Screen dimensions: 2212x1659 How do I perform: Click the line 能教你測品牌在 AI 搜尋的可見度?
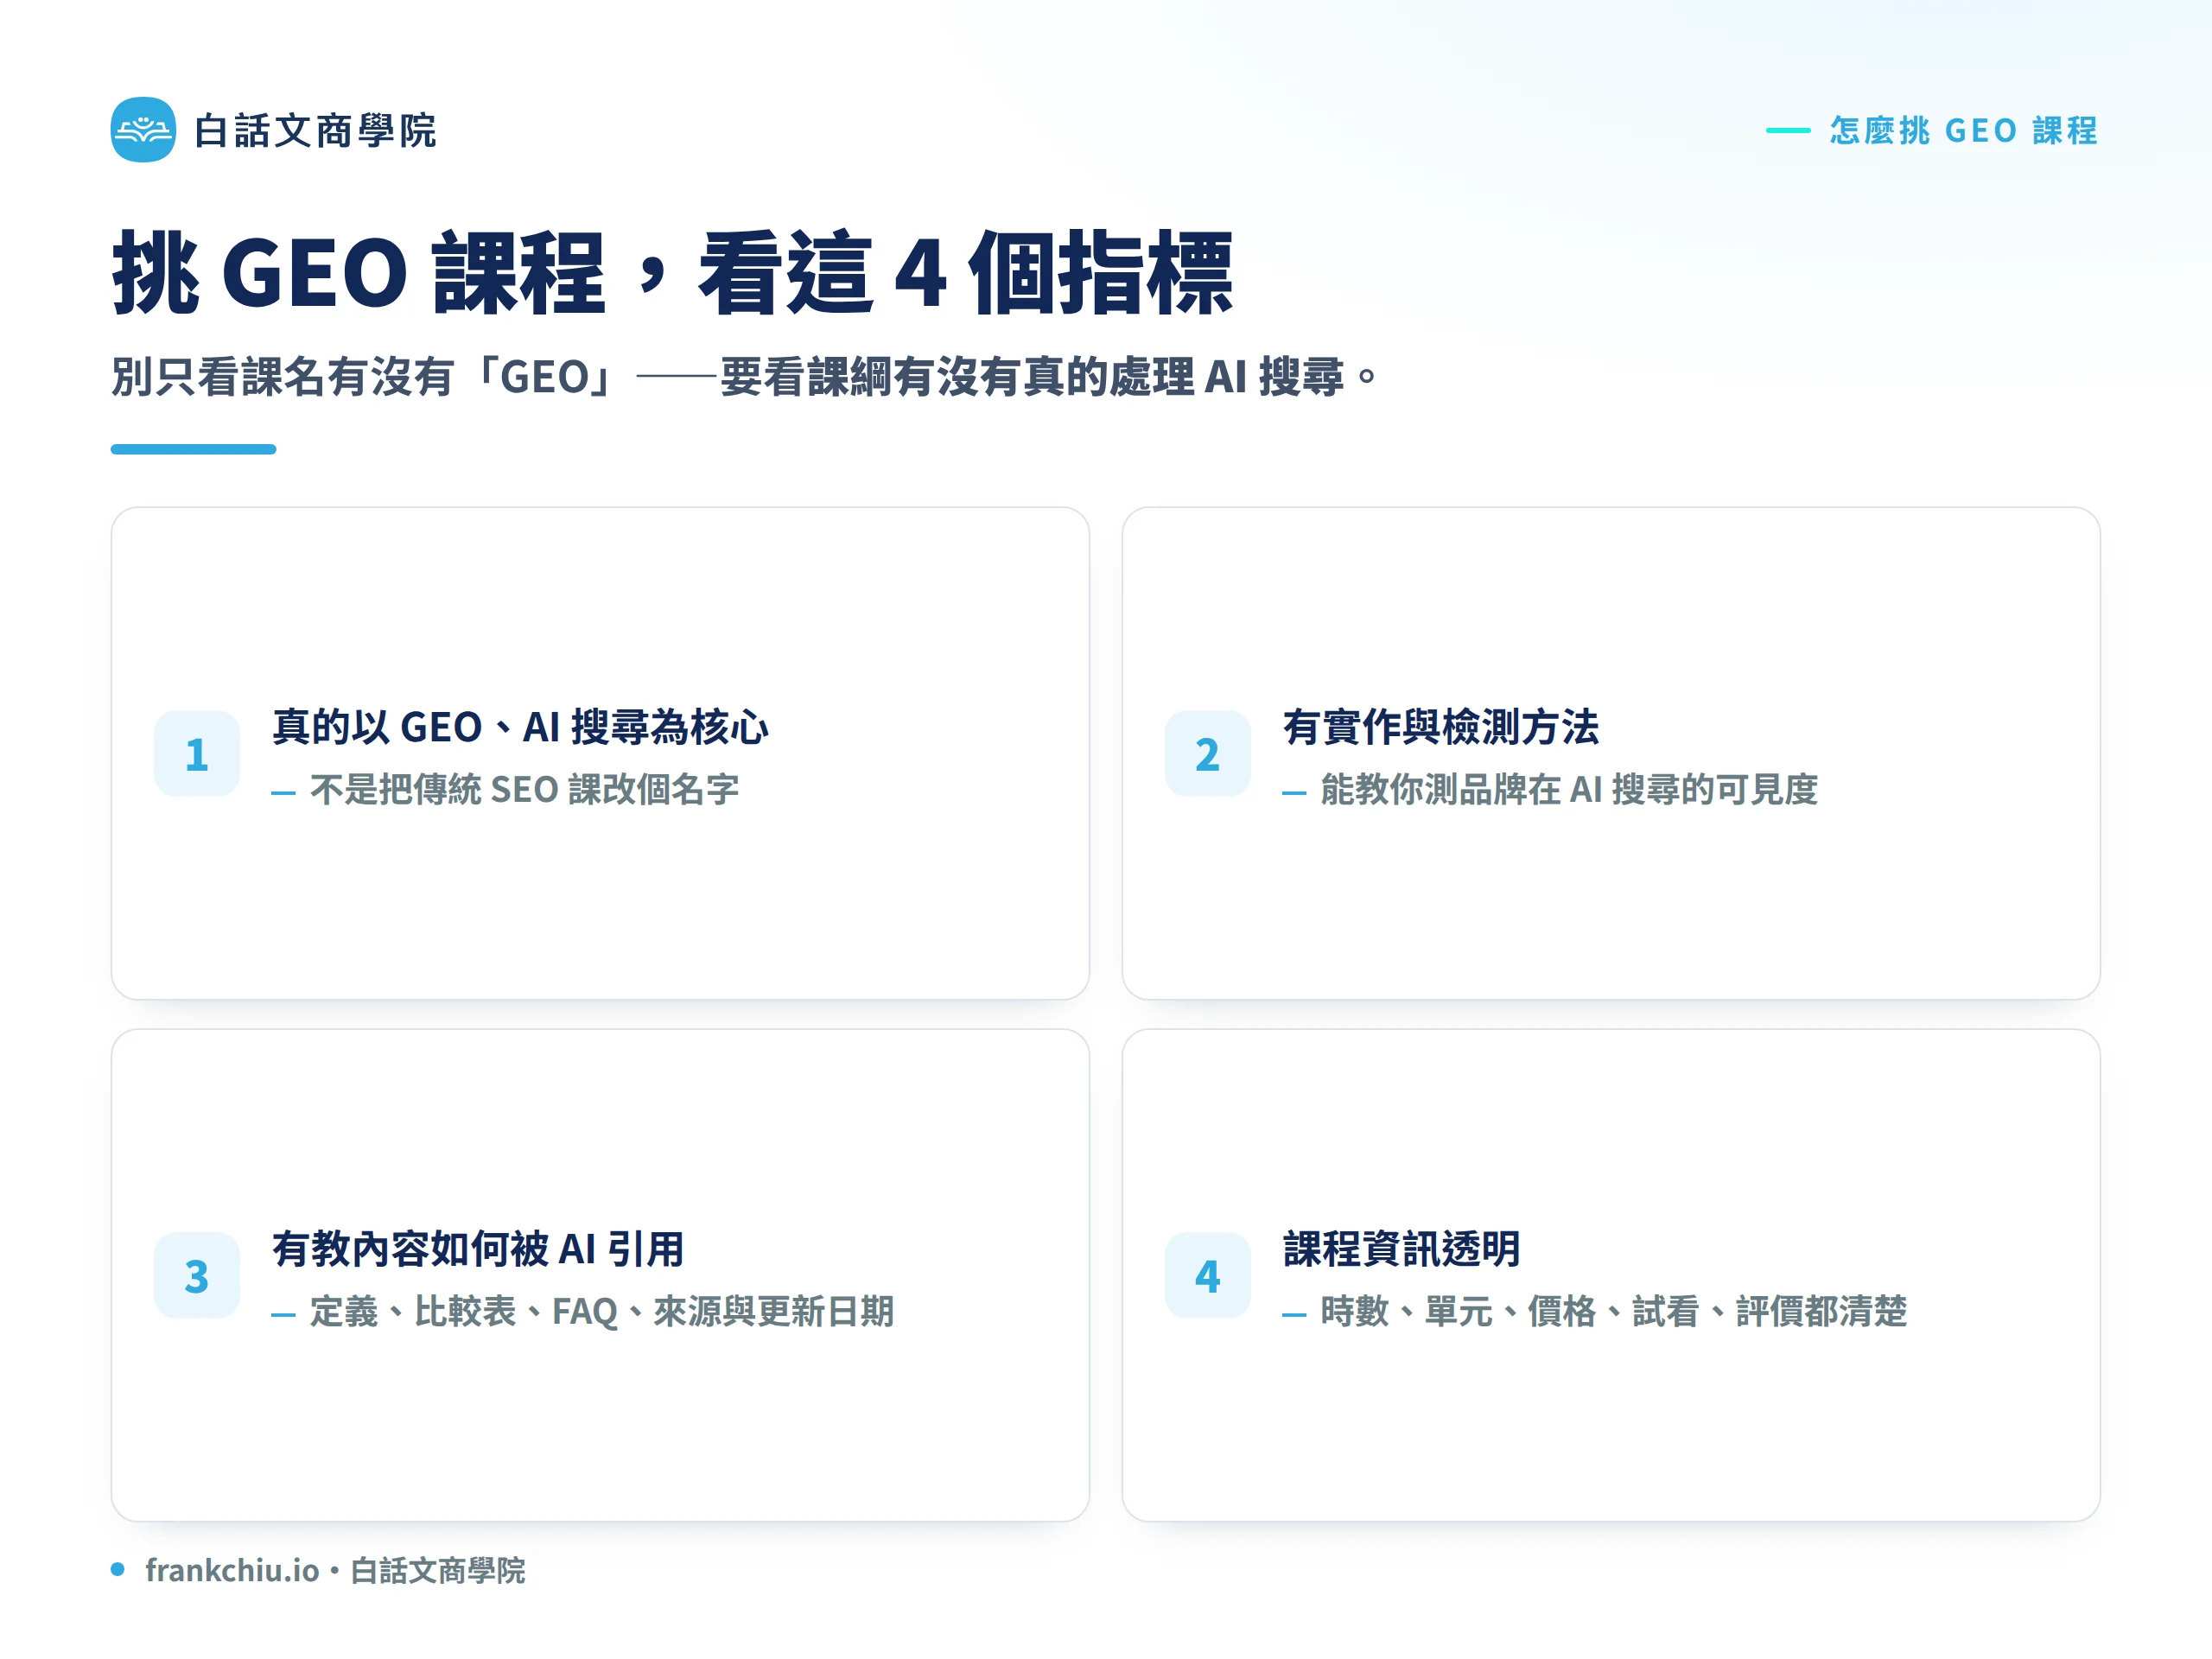[1569, 790]
